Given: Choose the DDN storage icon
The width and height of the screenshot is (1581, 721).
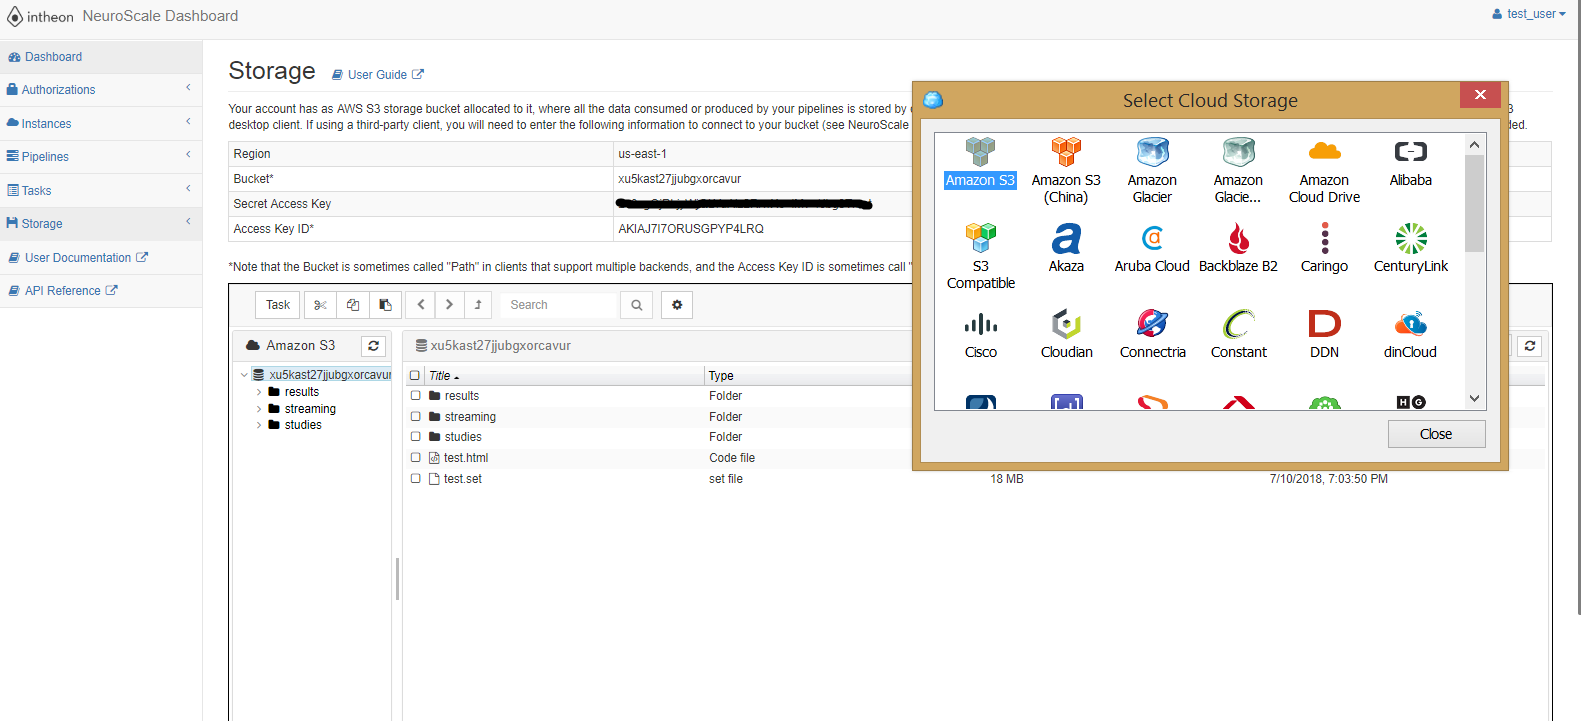Looking at the screenshot, I should pos(1324,324).
